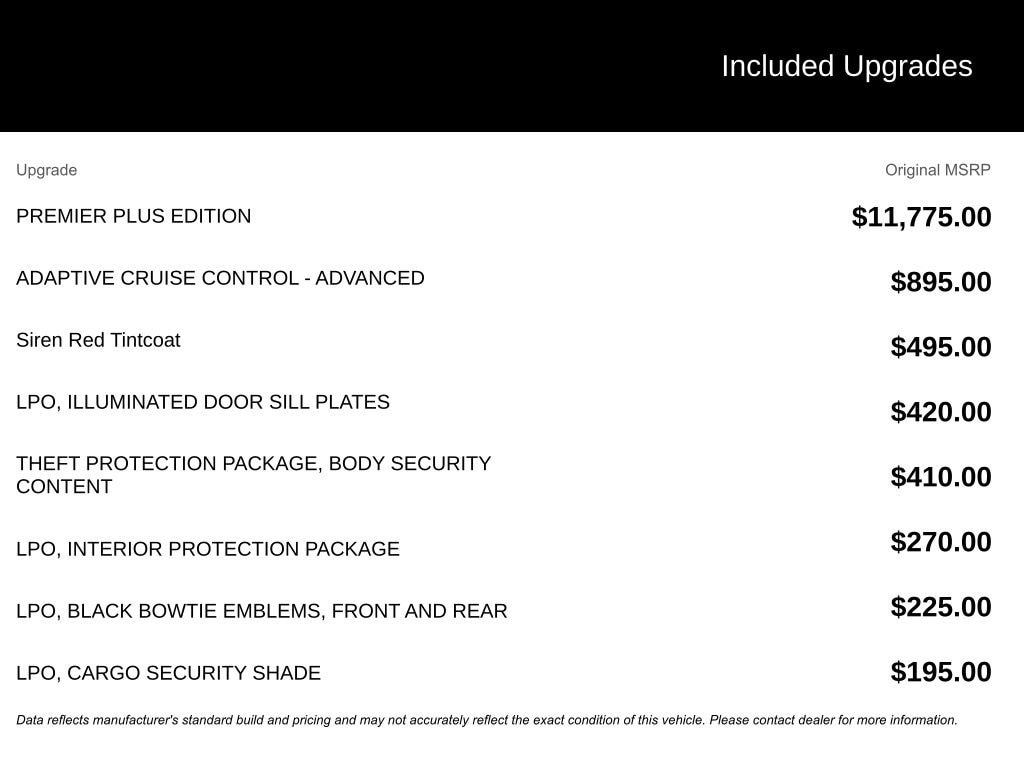The width and height of the screenshot is (1024, 768).
Task: Click the $410.00 price
Action: (x=941, y=477)
